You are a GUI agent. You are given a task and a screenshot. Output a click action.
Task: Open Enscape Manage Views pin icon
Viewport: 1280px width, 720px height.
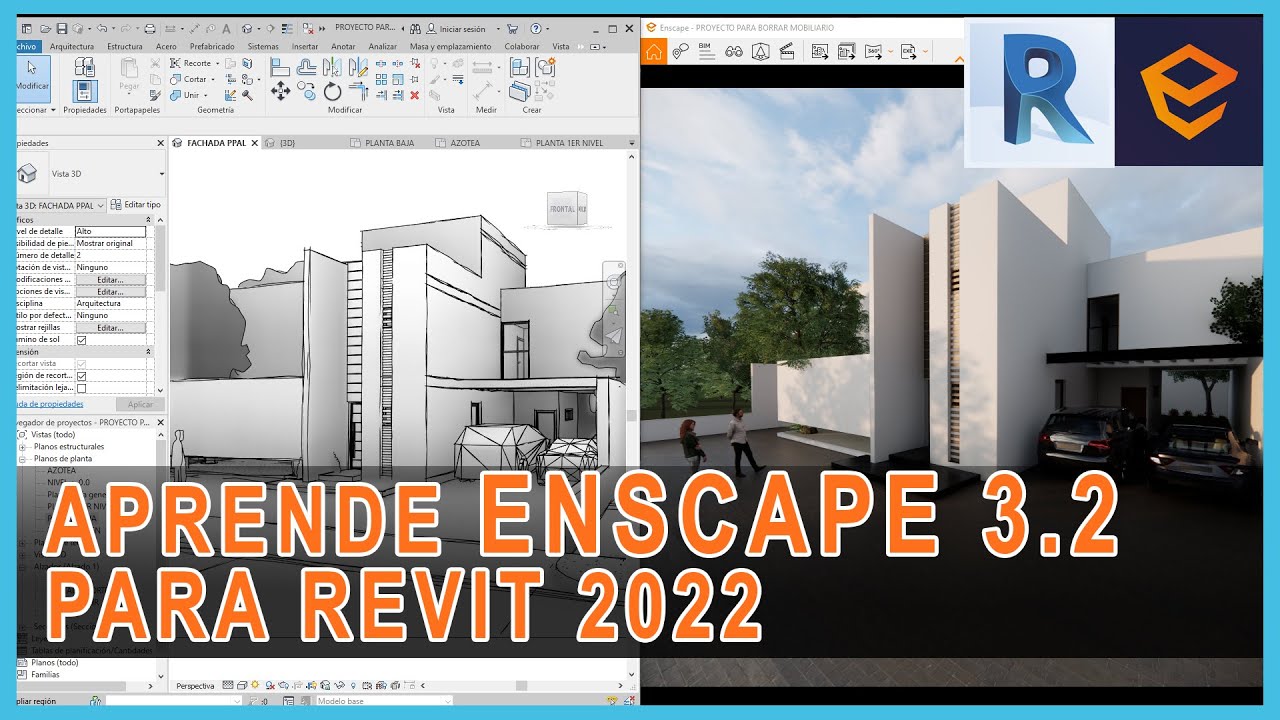click(681, 52)
